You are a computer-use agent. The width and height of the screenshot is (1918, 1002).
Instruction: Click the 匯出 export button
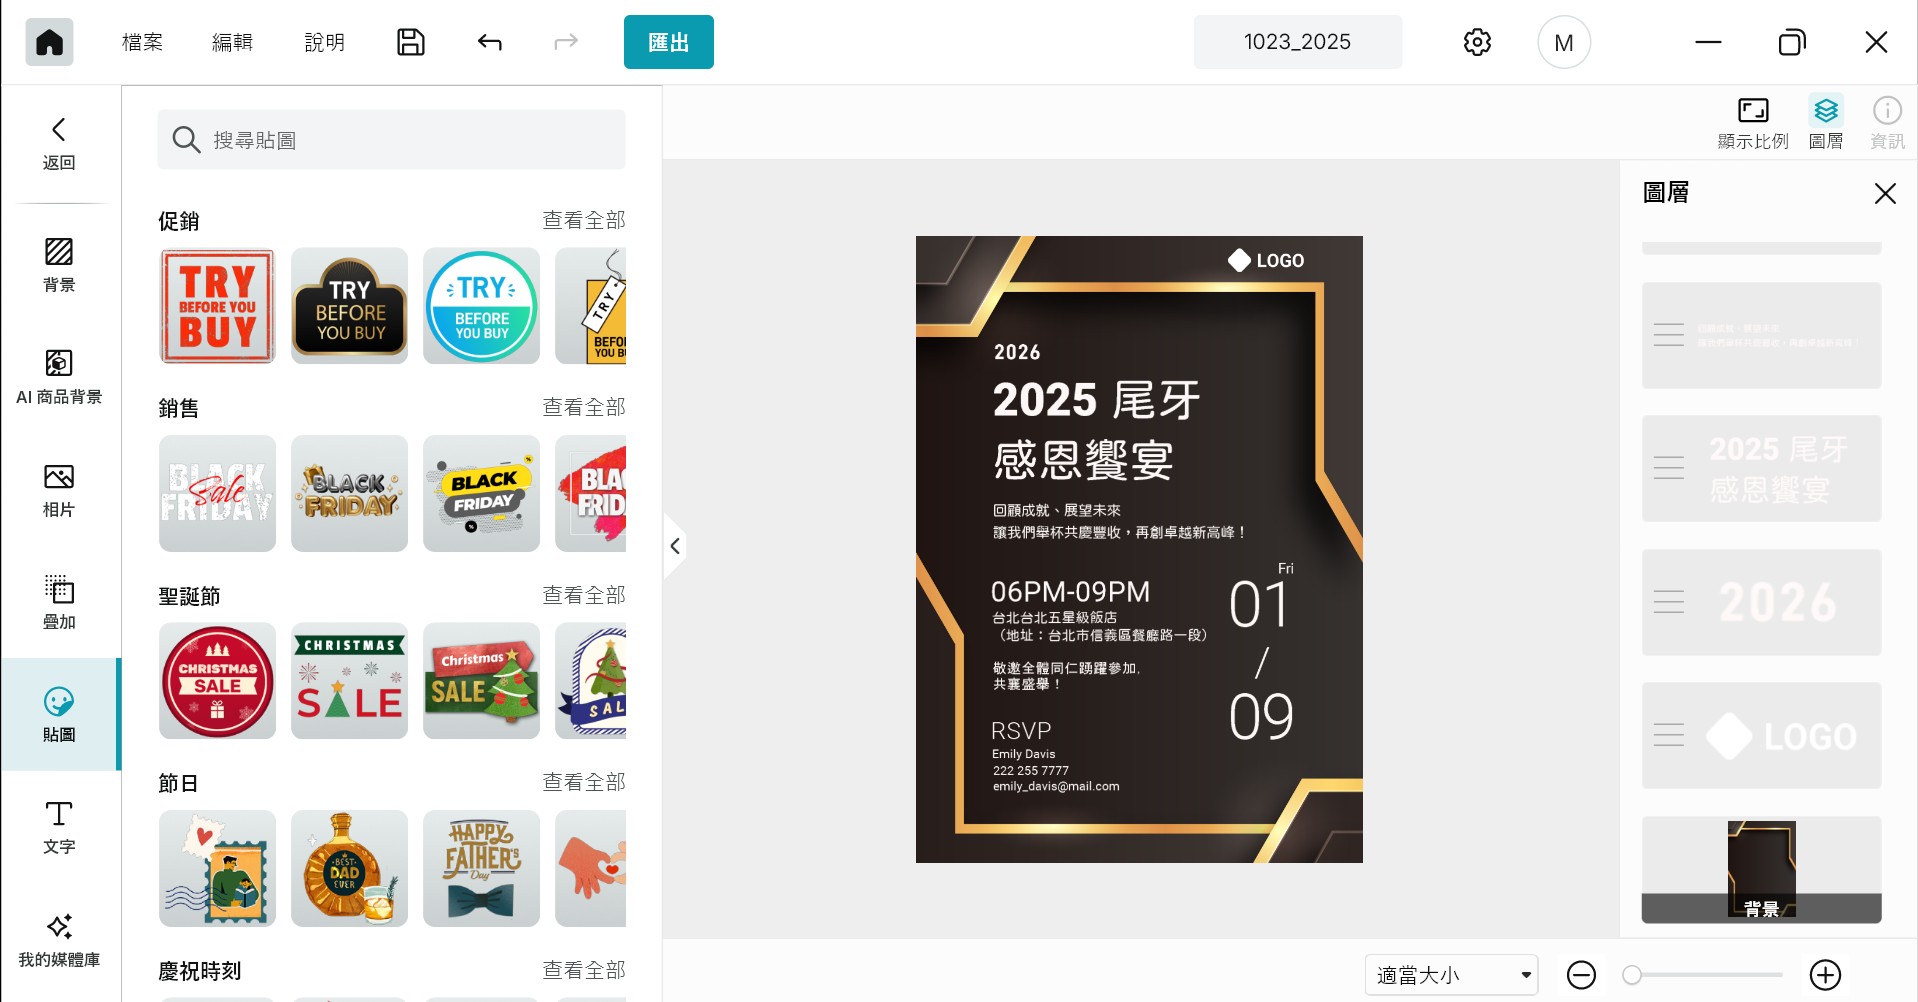point(668,41)
